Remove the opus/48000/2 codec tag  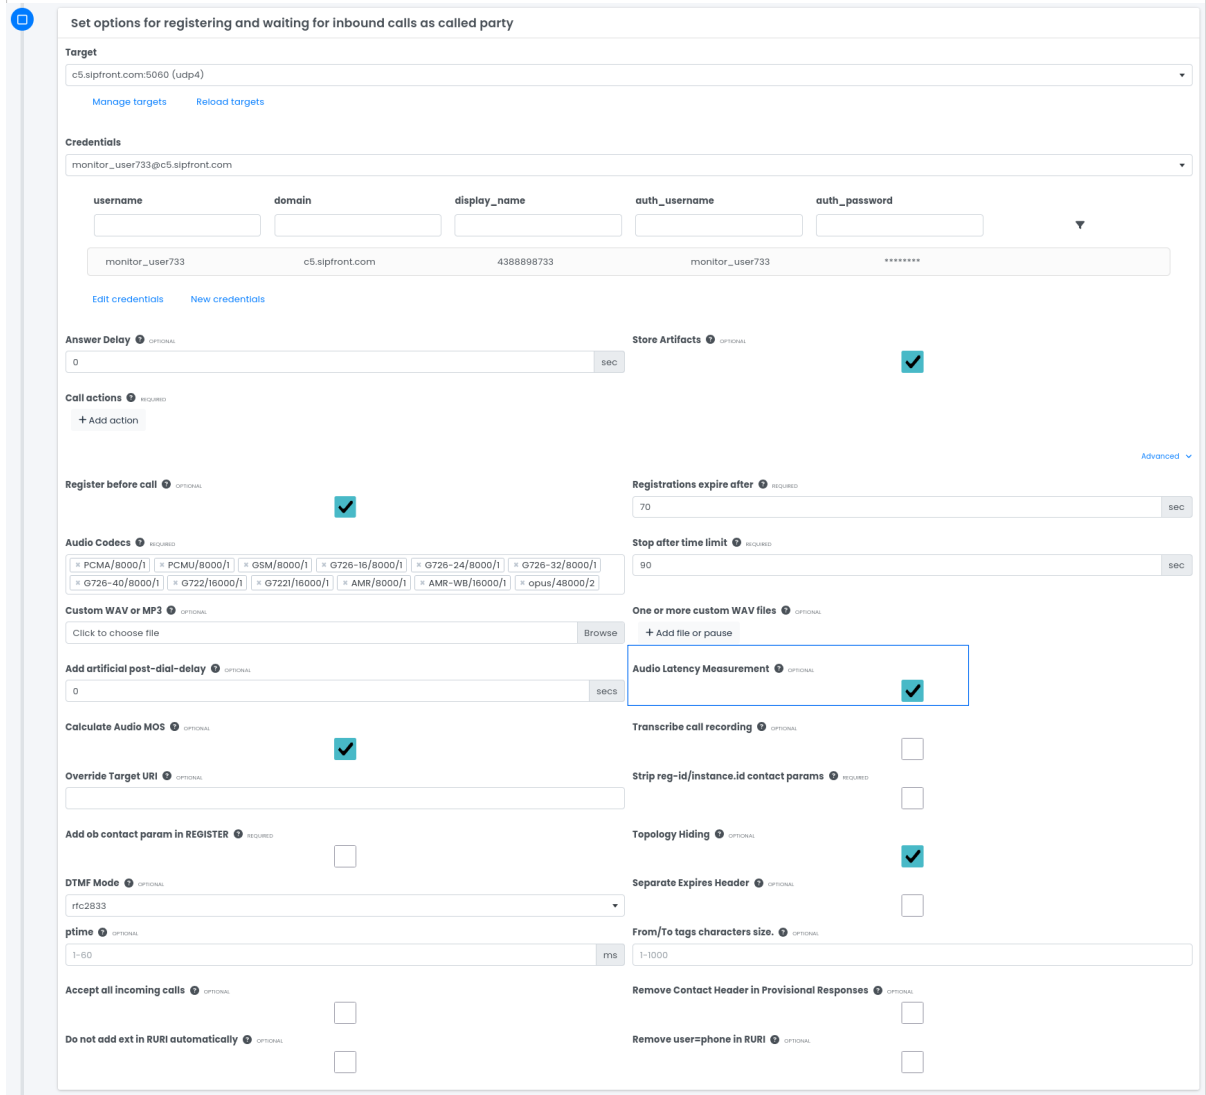(x=521, y=583)
